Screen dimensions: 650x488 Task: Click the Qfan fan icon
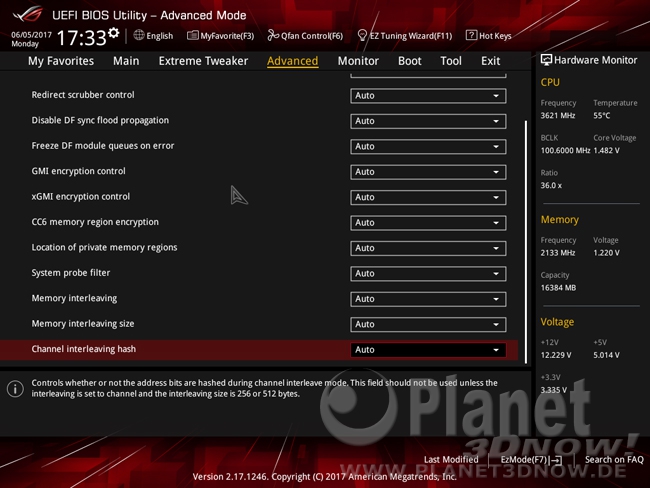[273, 35]
